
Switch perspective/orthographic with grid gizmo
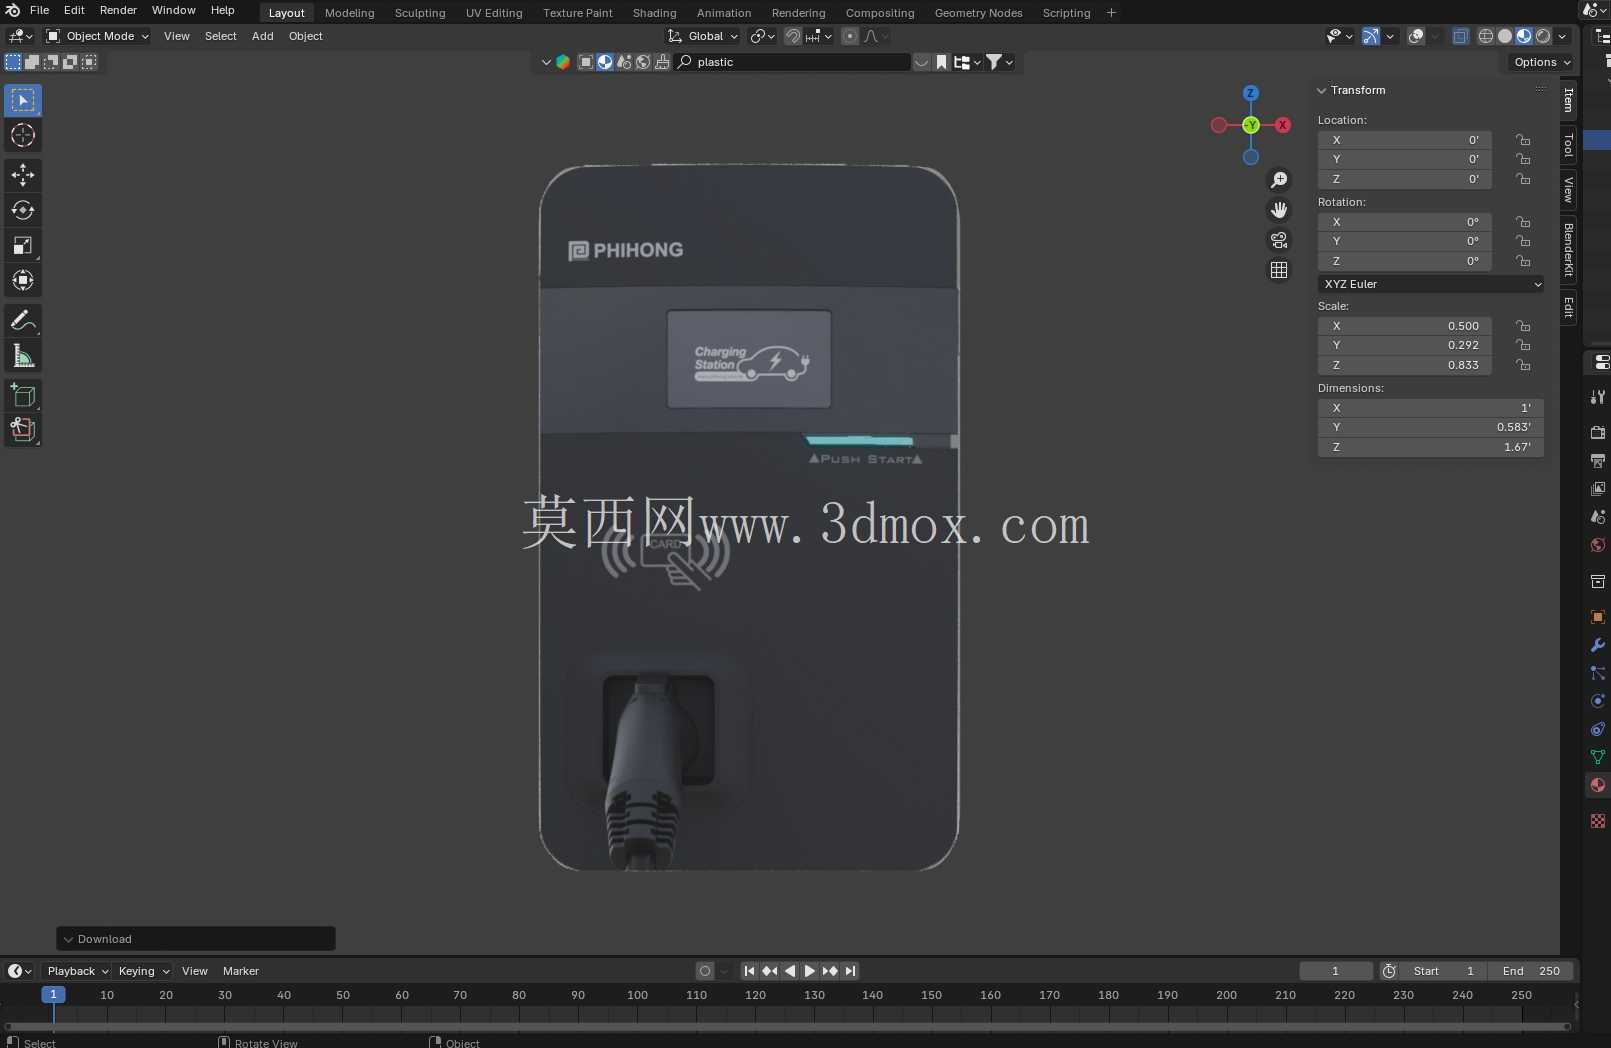[1279, 270]
